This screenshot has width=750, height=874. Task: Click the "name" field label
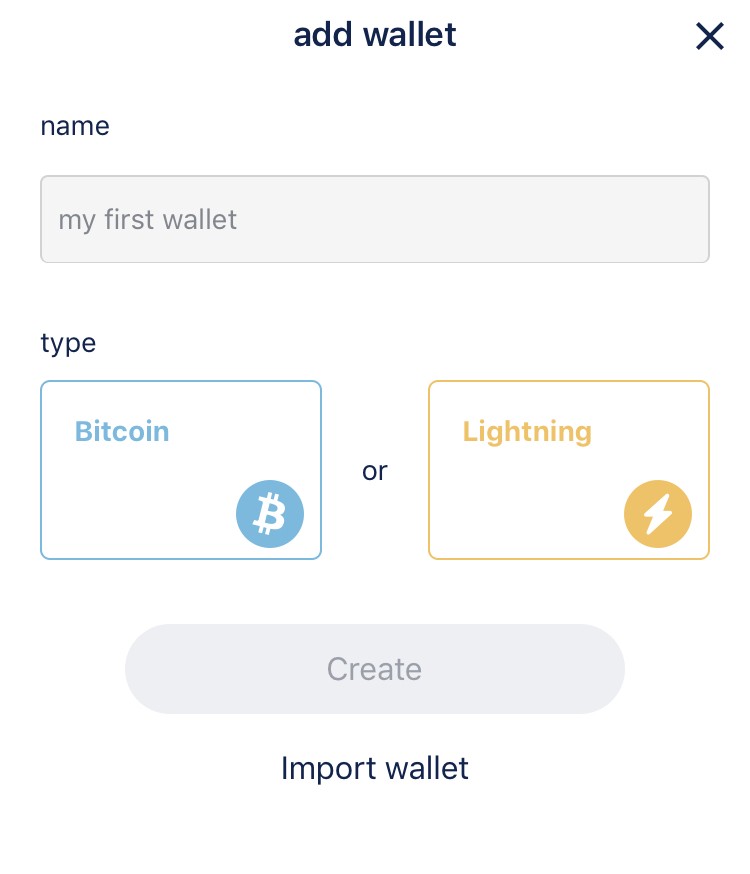[75, 126]
